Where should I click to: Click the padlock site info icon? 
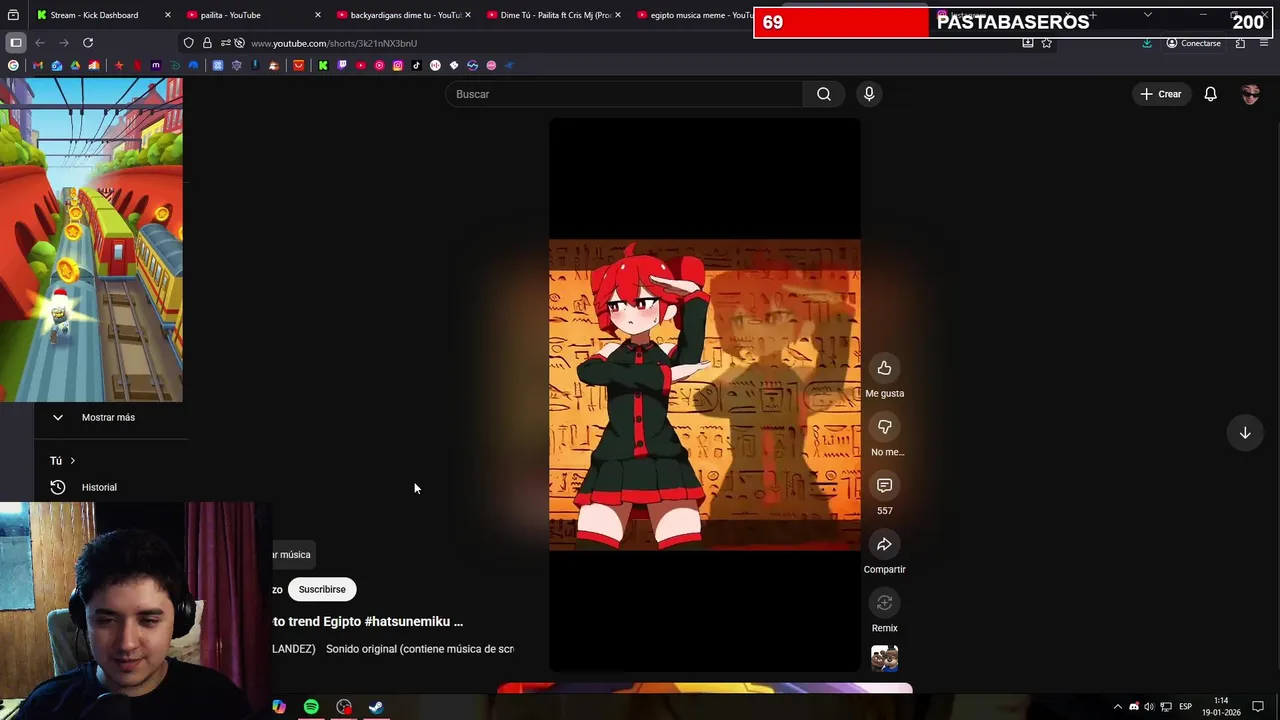[x=207, y=43]
